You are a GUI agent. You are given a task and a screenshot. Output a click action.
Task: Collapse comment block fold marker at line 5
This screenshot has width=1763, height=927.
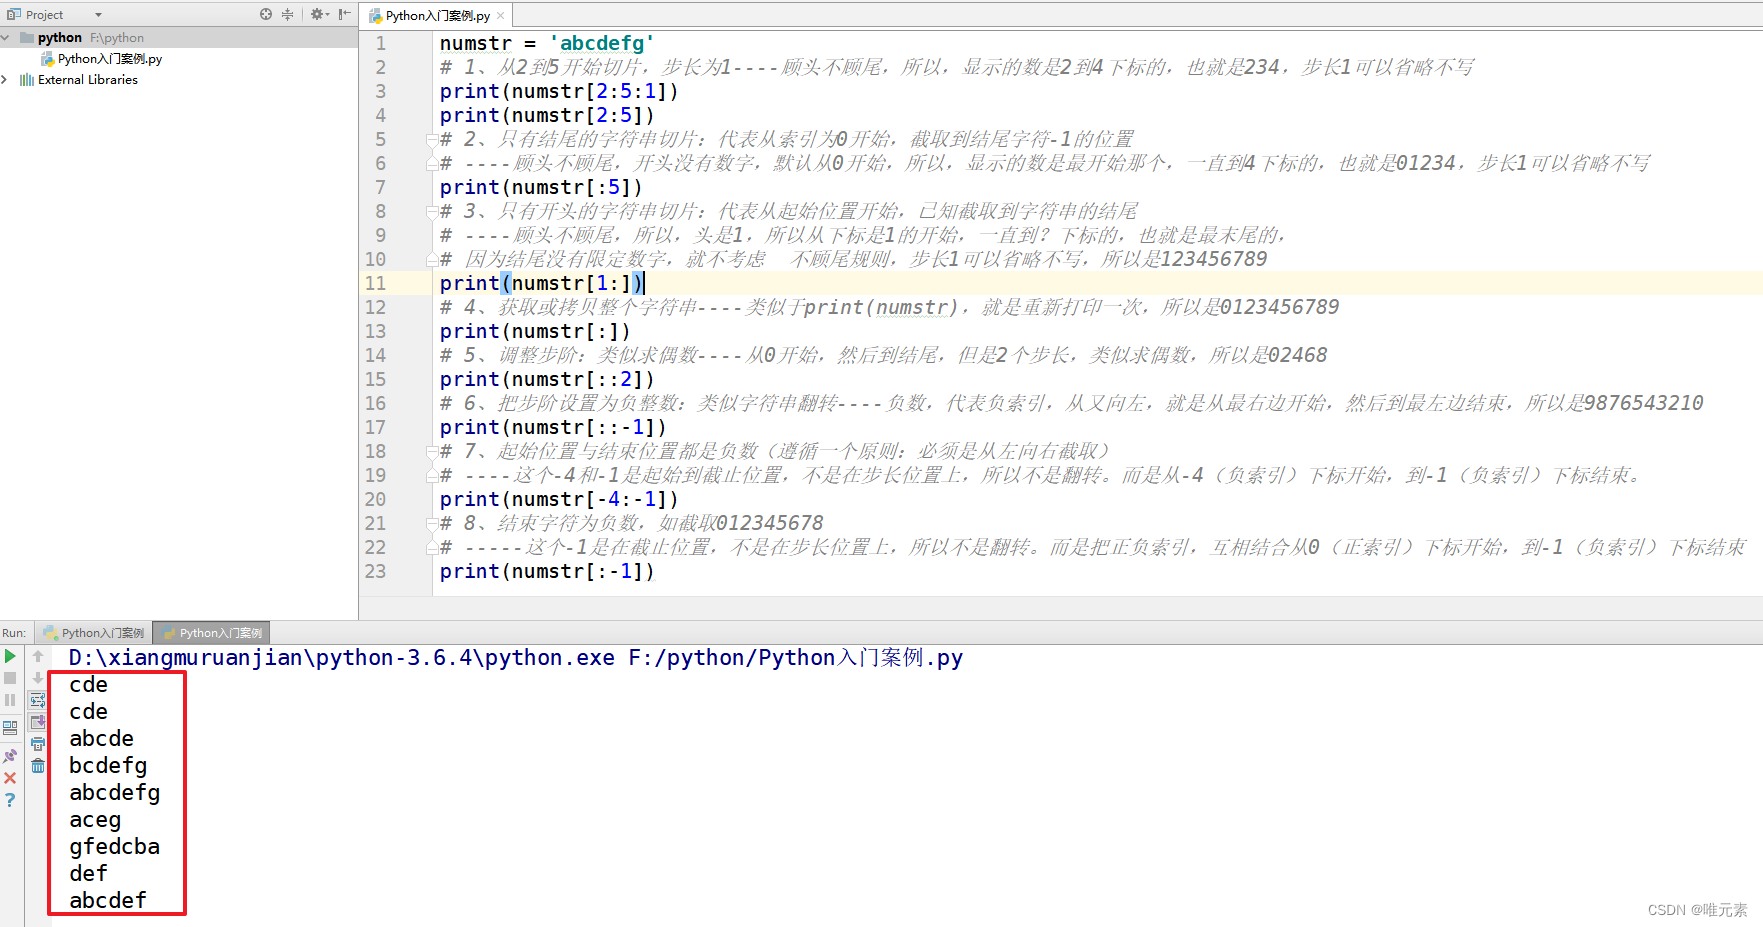(x=431, y=139)
